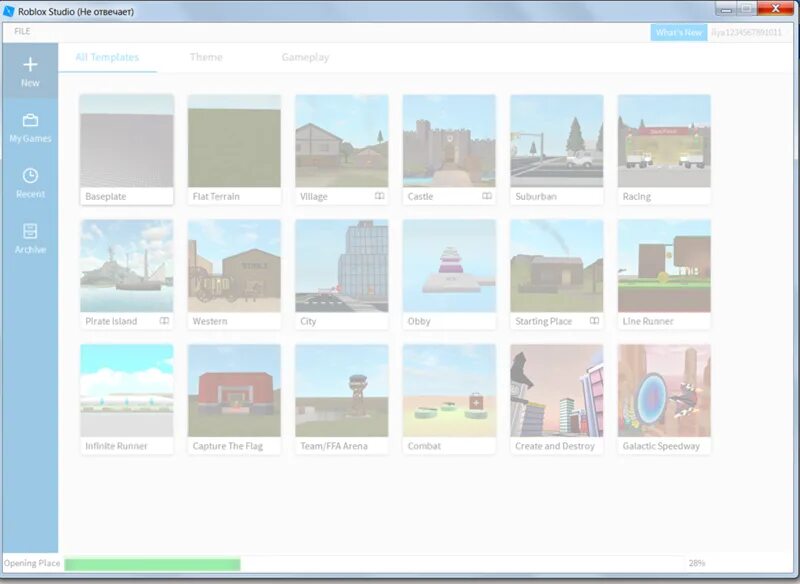Open the Archive box icon
The height and width of the screenshot is (584, 800).
pyautogui.click(x=30, y=231)
